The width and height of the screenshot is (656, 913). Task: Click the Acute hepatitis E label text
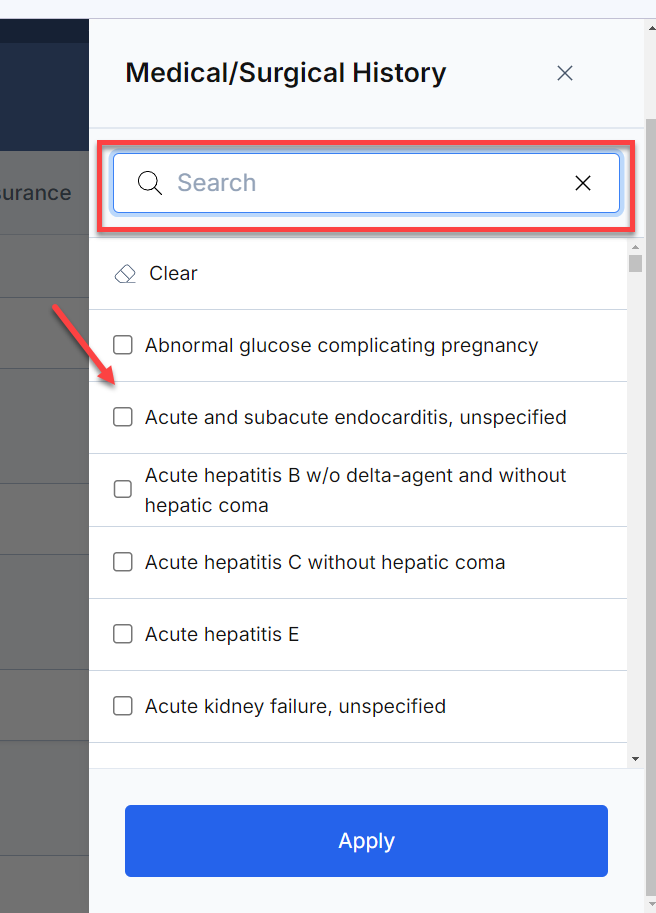coord(222,634)
